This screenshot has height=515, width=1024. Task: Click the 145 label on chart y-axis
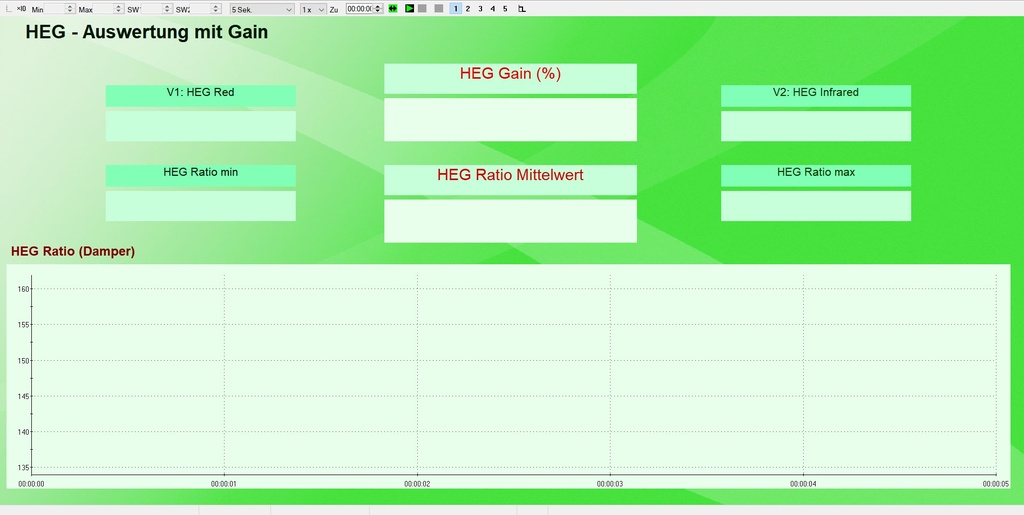tap(24, 396)
